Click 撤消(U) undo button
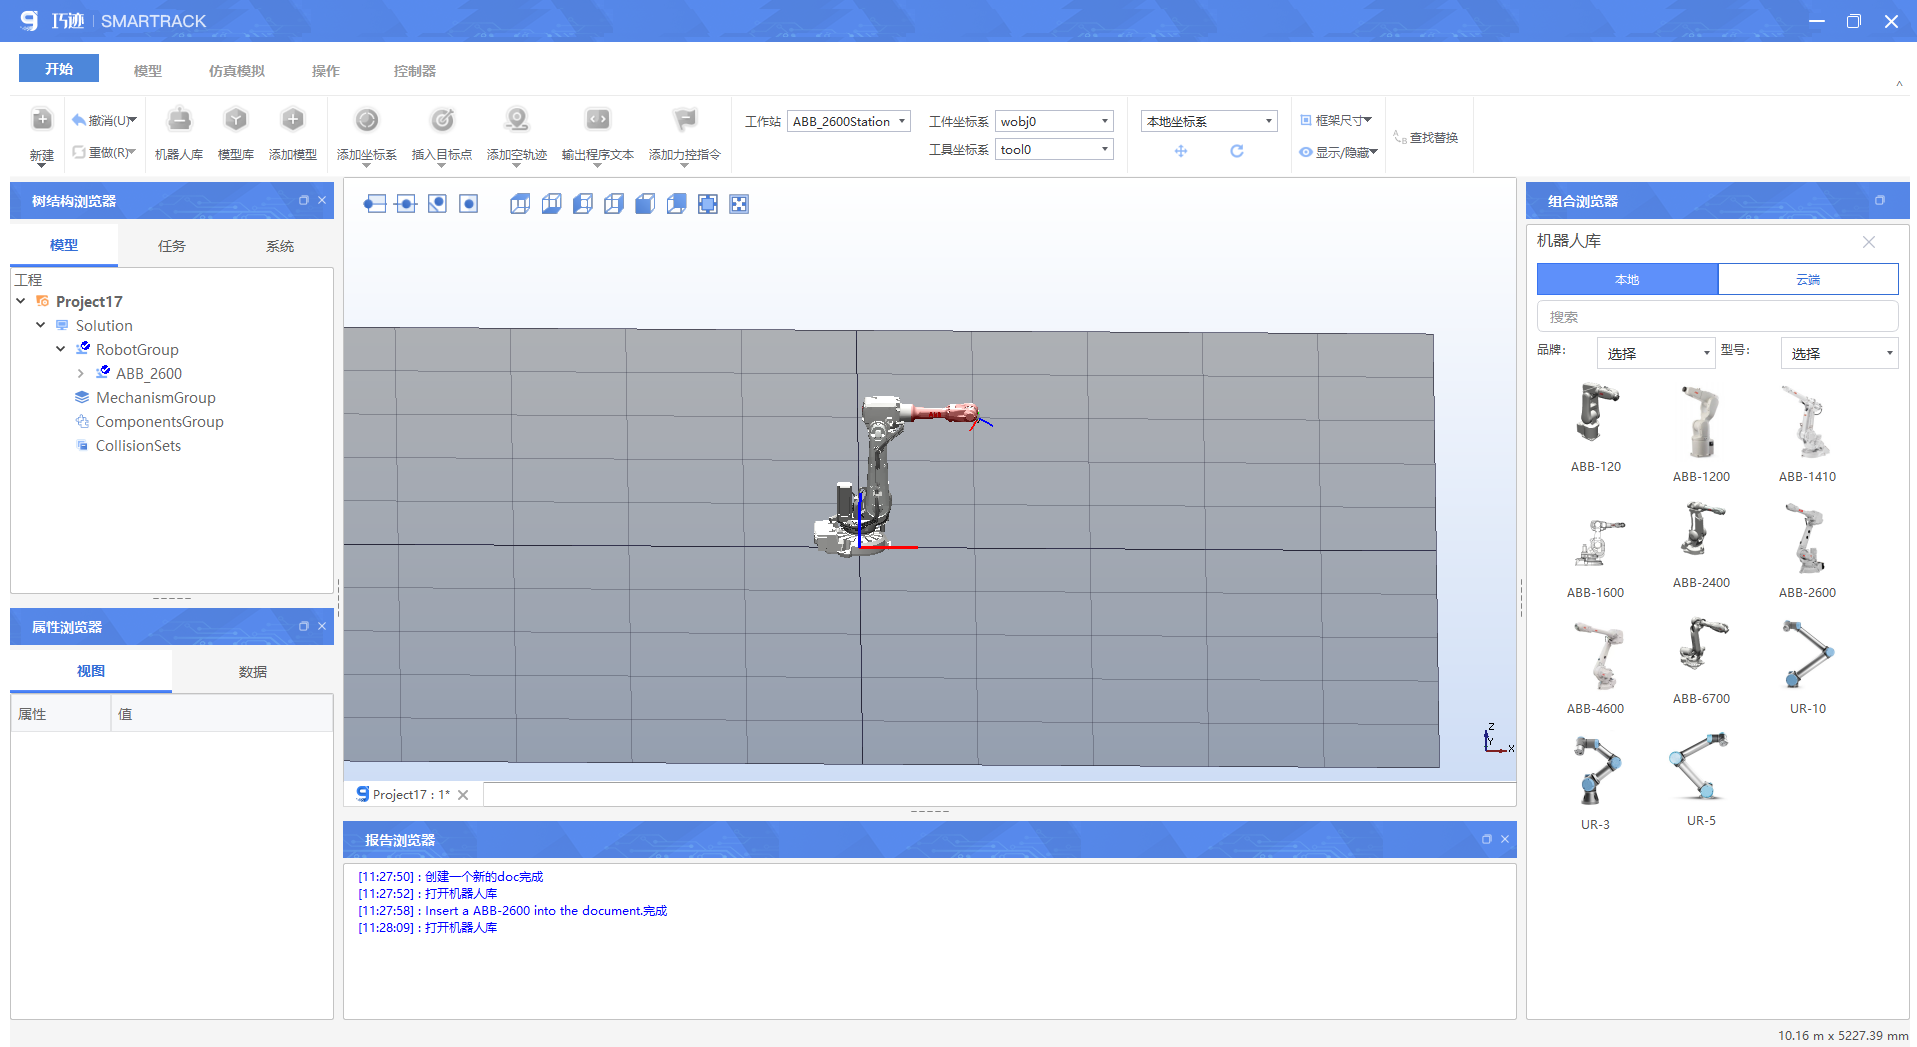Viewport: 1917px width, 1047px height. [104, 120]
